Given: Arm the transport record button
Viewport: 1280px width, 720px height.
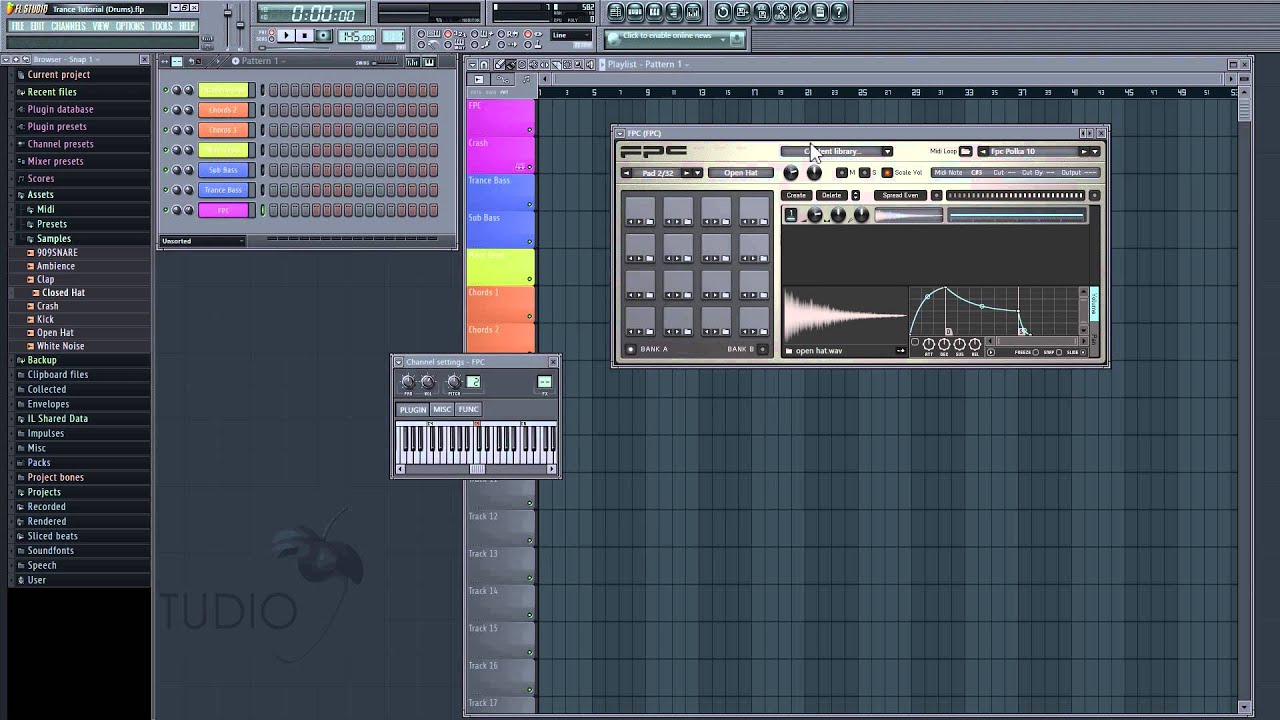Looking at the screenshot, I should tap(322, 36).
